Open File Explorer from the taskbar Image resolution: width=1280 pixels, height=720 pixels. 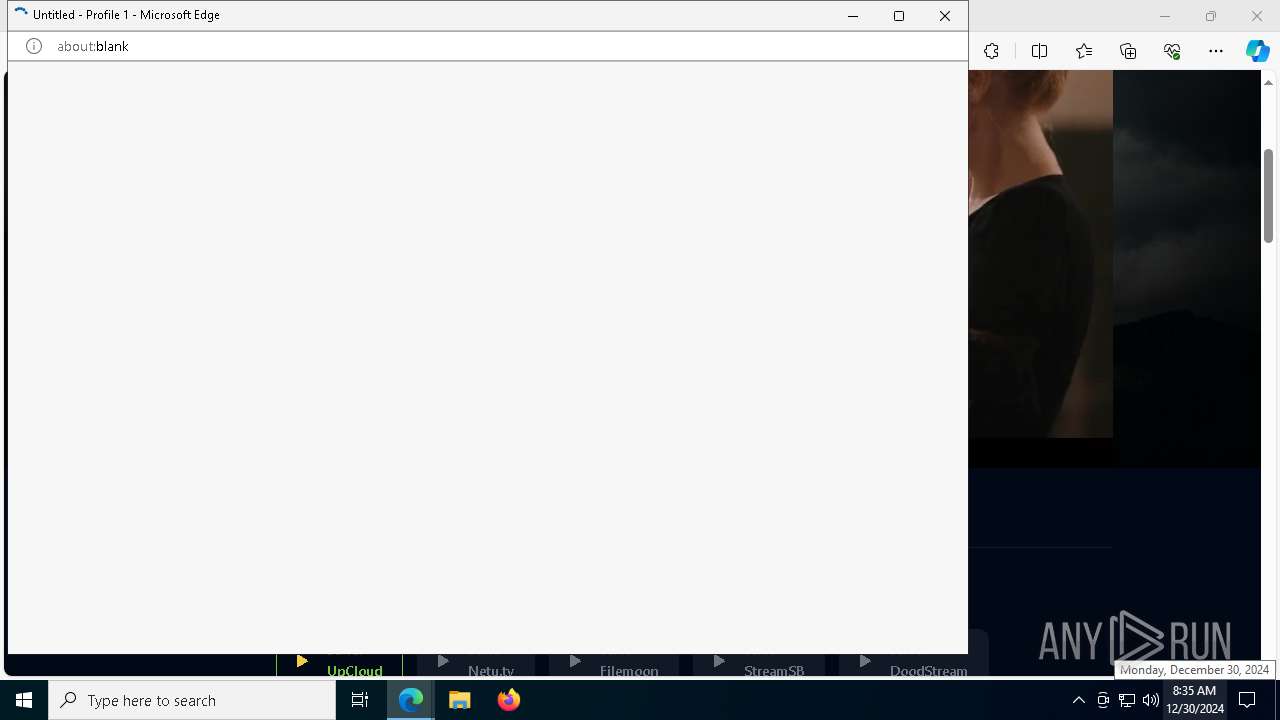point(460,700)
